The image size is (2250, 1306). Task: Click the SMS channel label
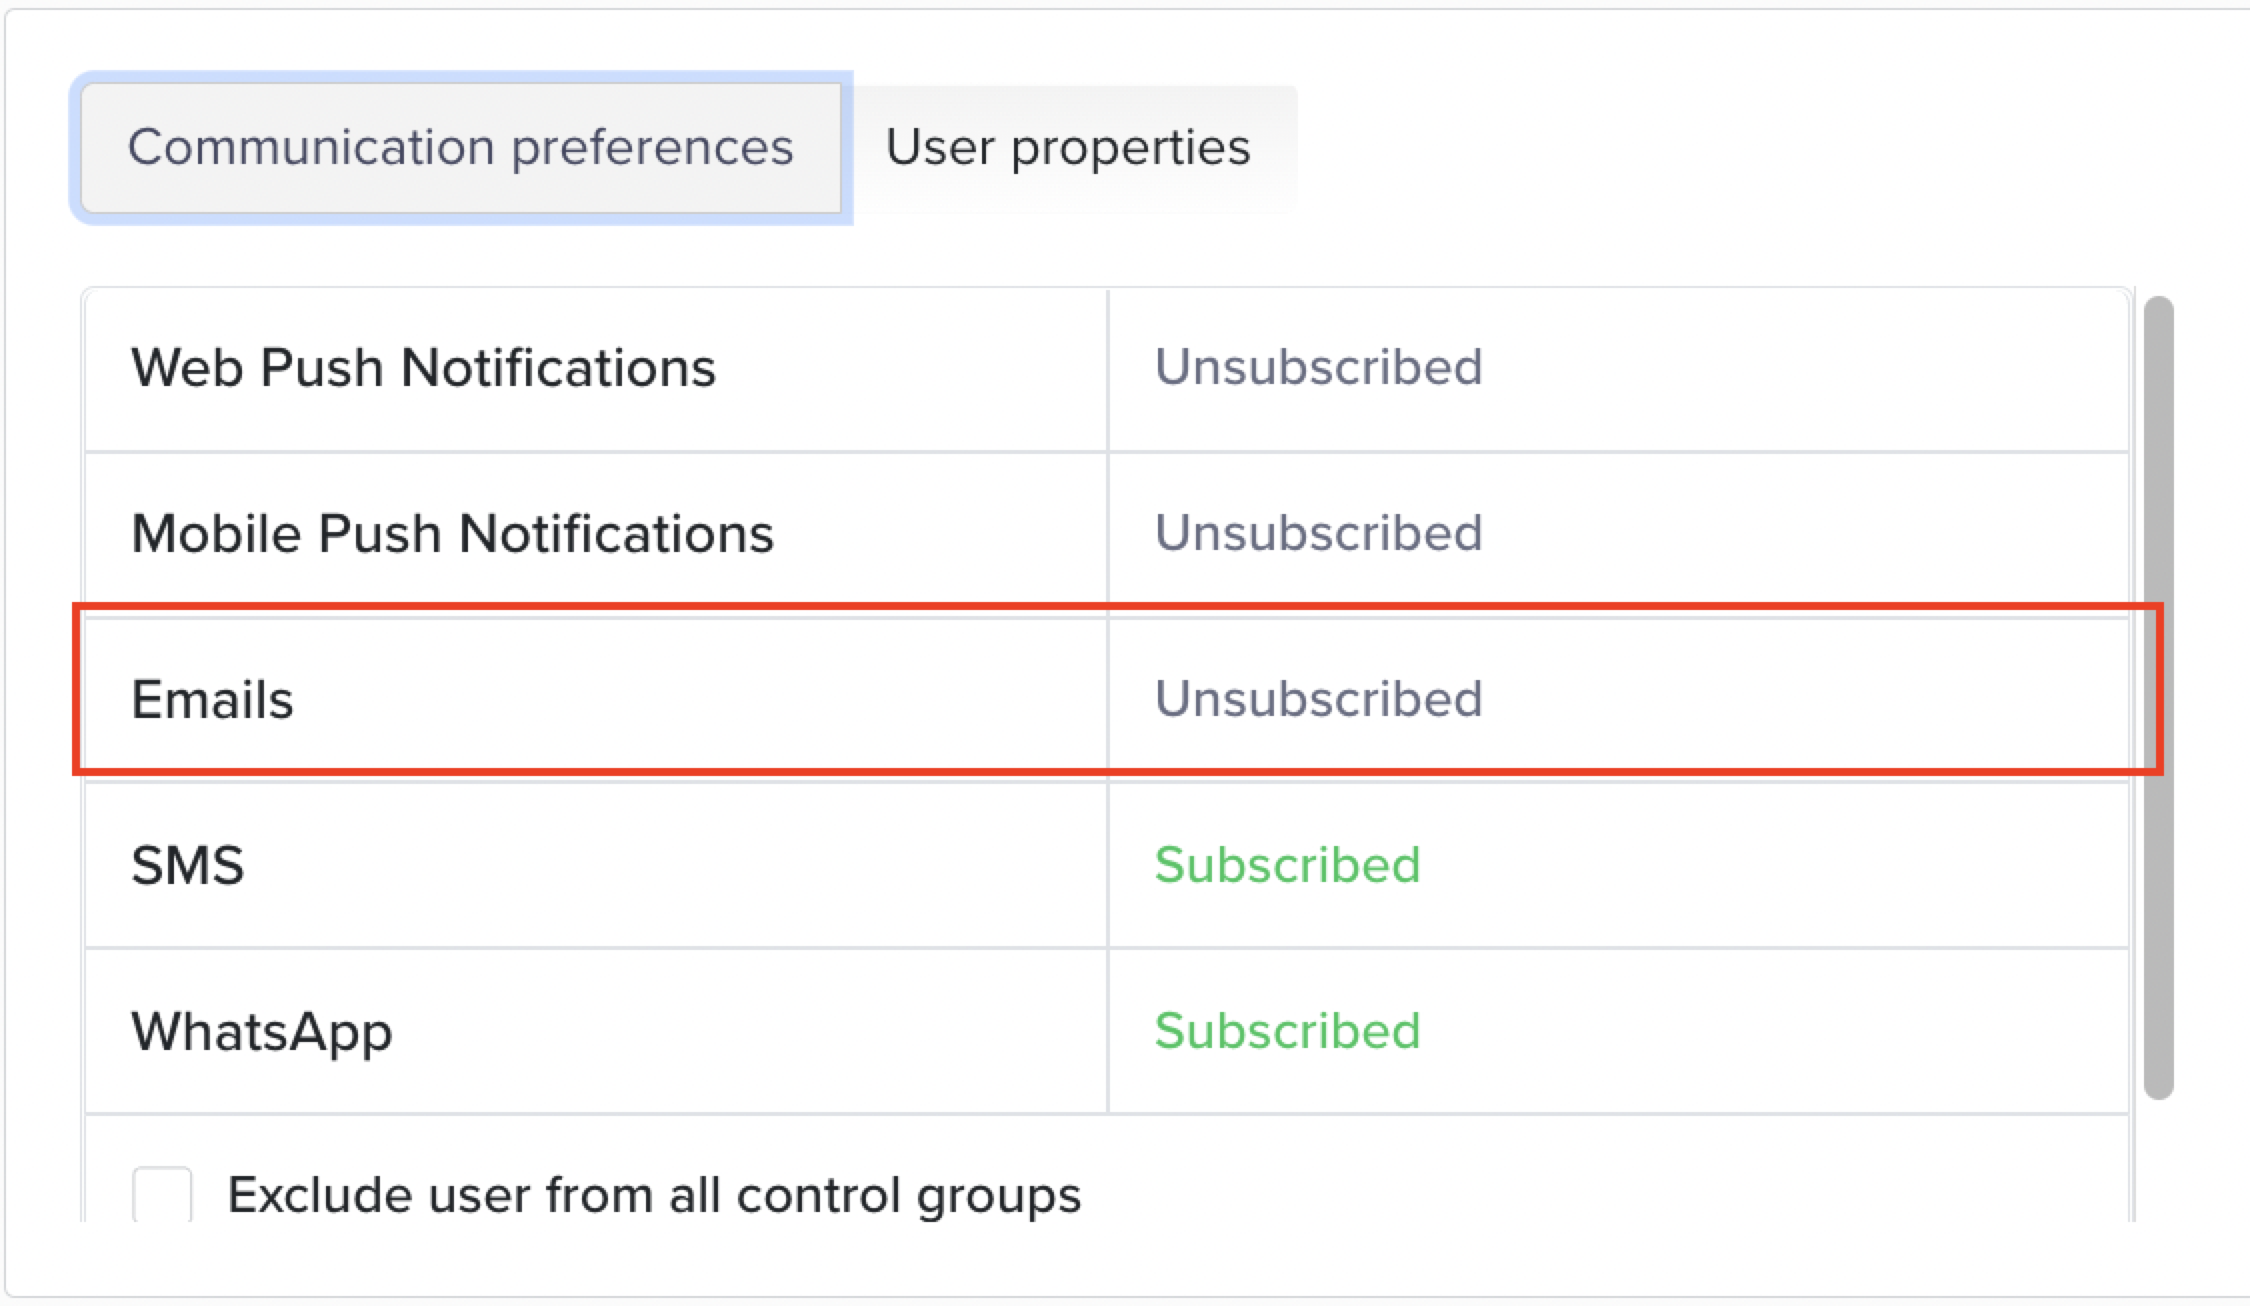[188, 865]
